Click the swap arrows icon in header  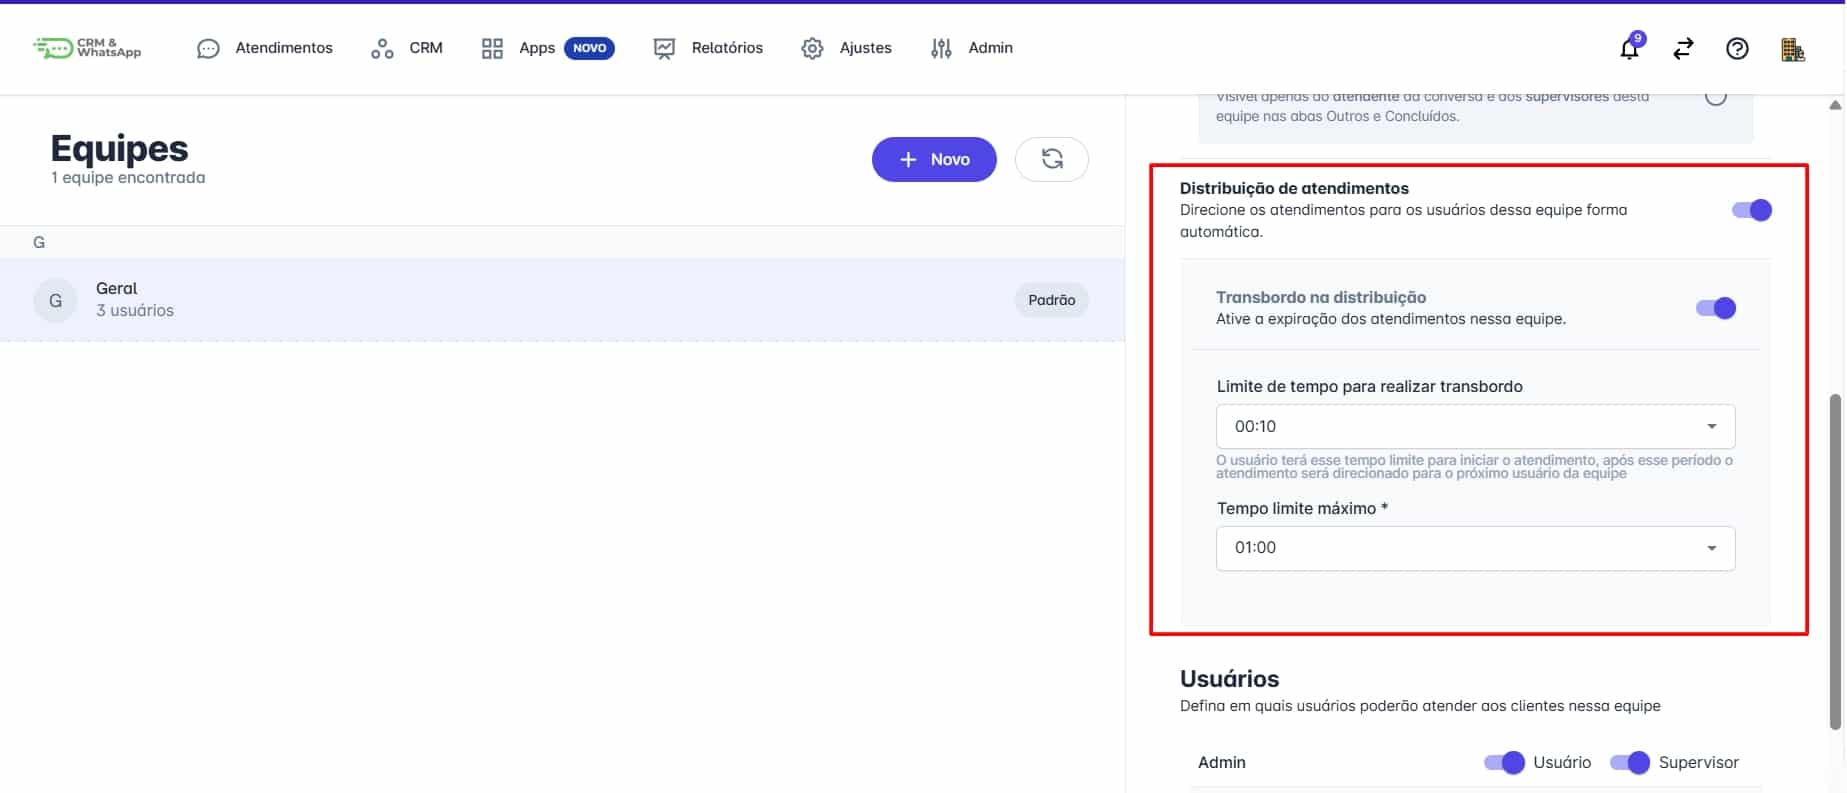[x=1684, y=48]
